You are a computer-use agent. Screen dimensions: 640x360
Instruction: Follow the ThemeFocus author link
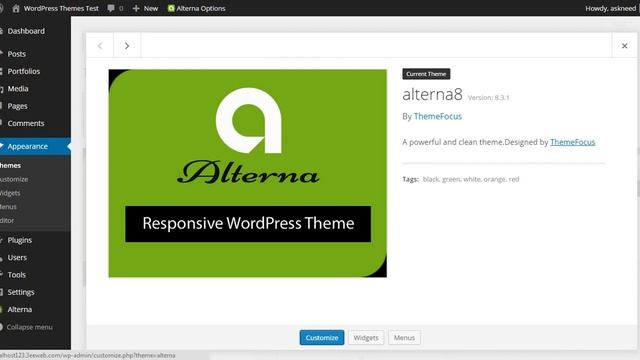pyautogui.click(x=438, y=116)
